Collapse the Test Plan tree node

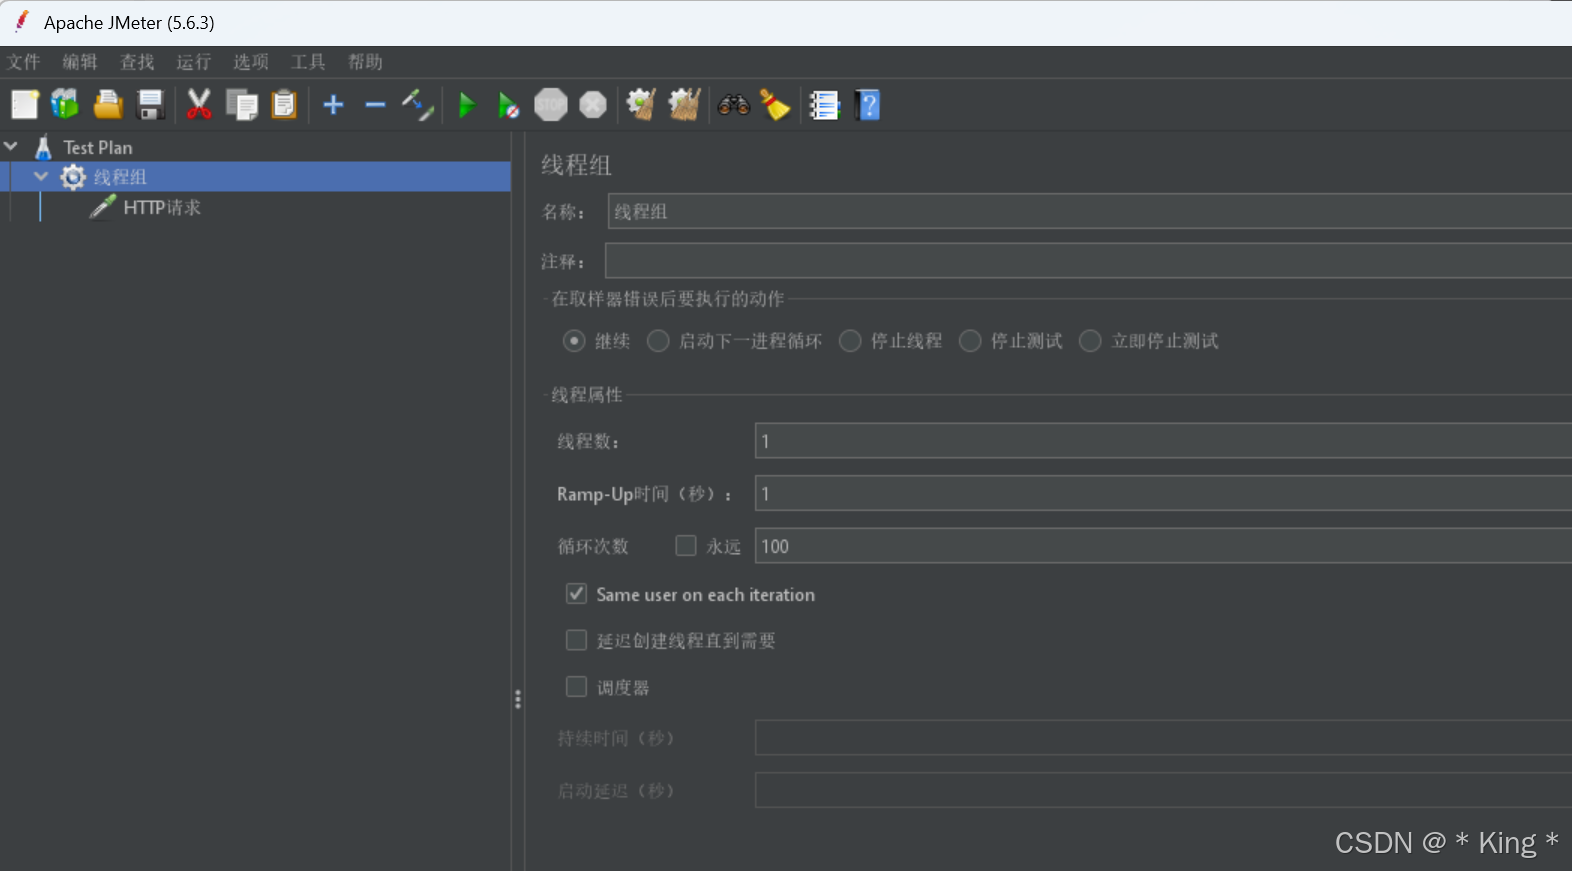click(11, 146)
